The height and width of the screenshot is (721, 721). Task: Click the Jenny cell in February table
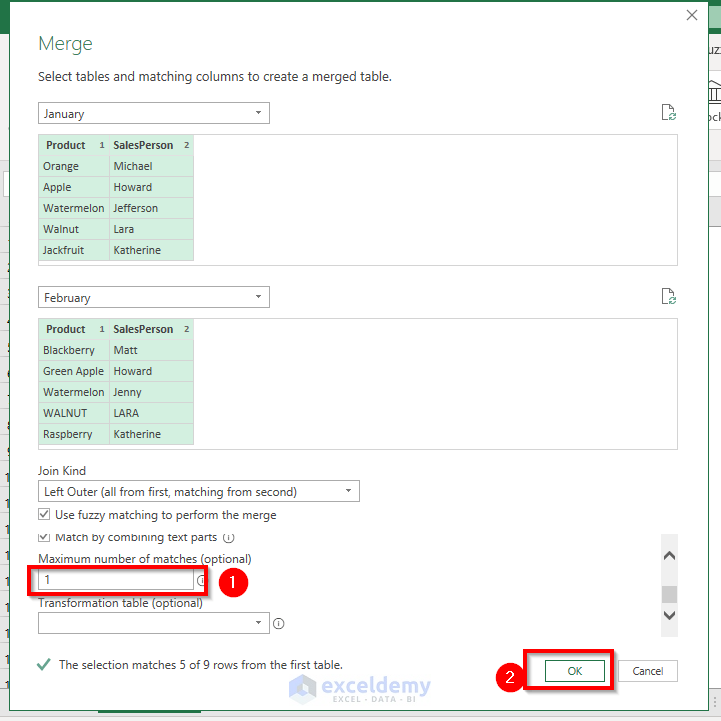click(151, 392)
